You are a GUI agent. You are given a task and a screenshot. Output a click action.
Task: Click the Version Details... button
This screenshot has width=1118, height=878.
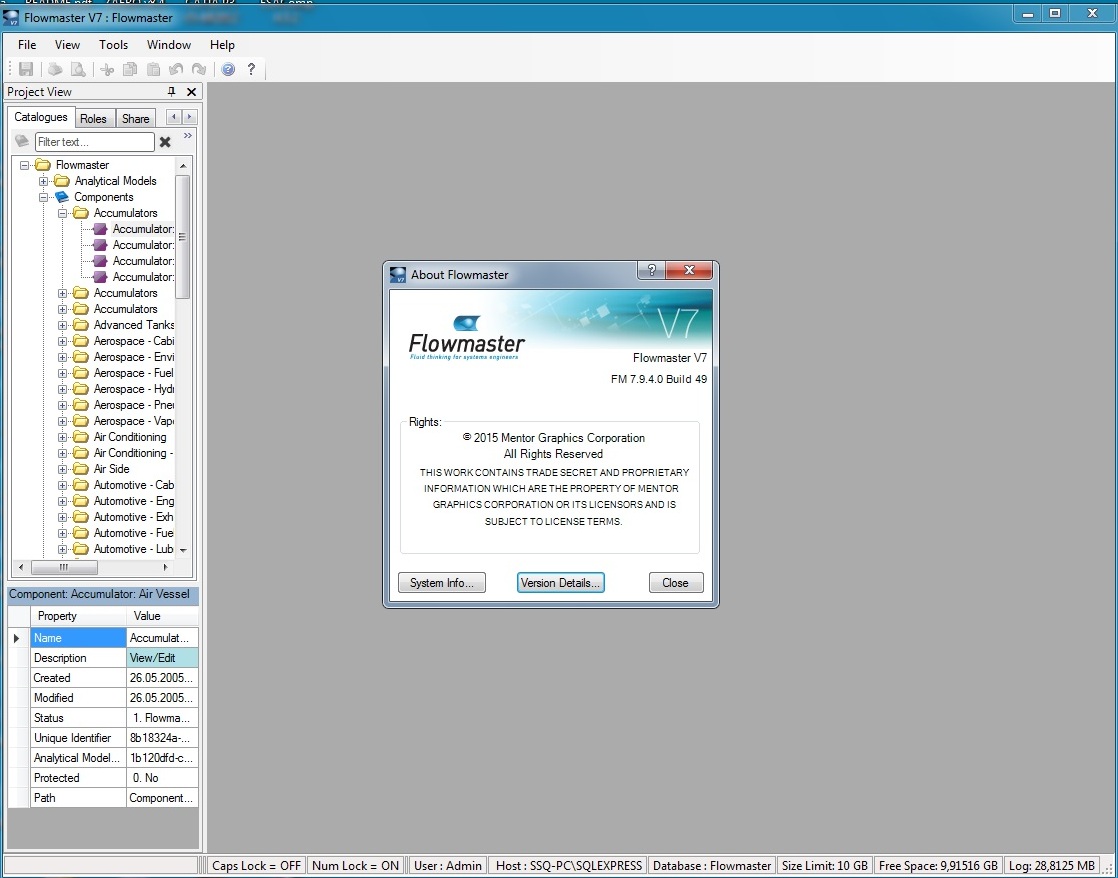[560, 583]
